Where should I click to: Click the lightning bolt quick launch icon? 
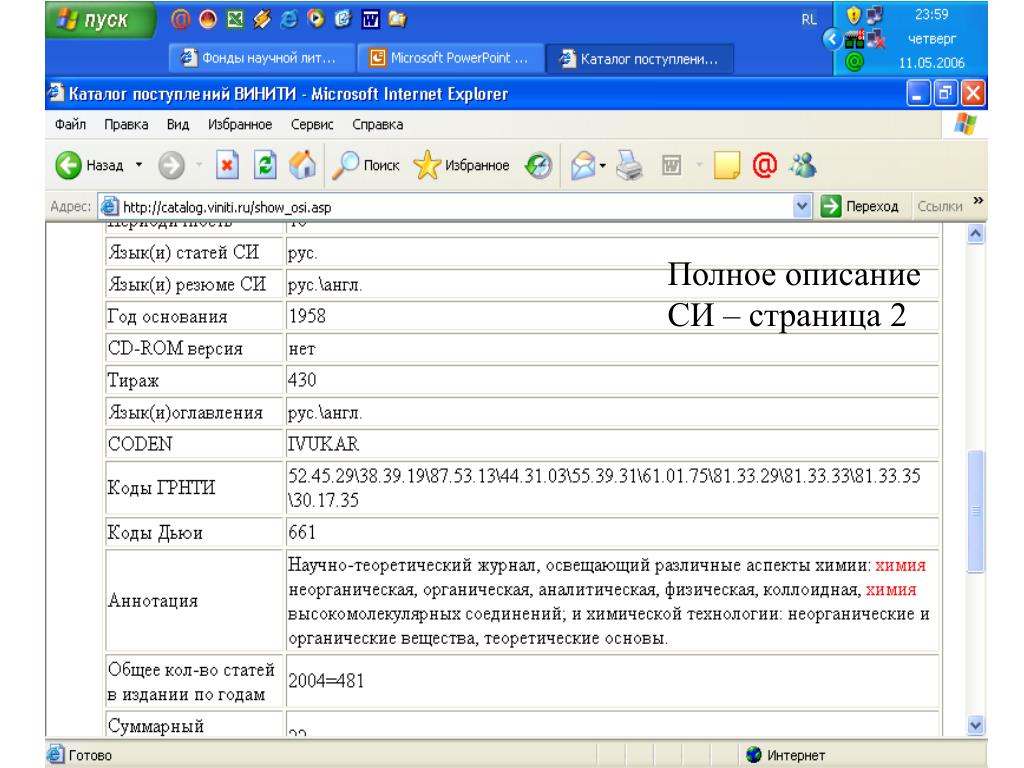coord(261,20)
